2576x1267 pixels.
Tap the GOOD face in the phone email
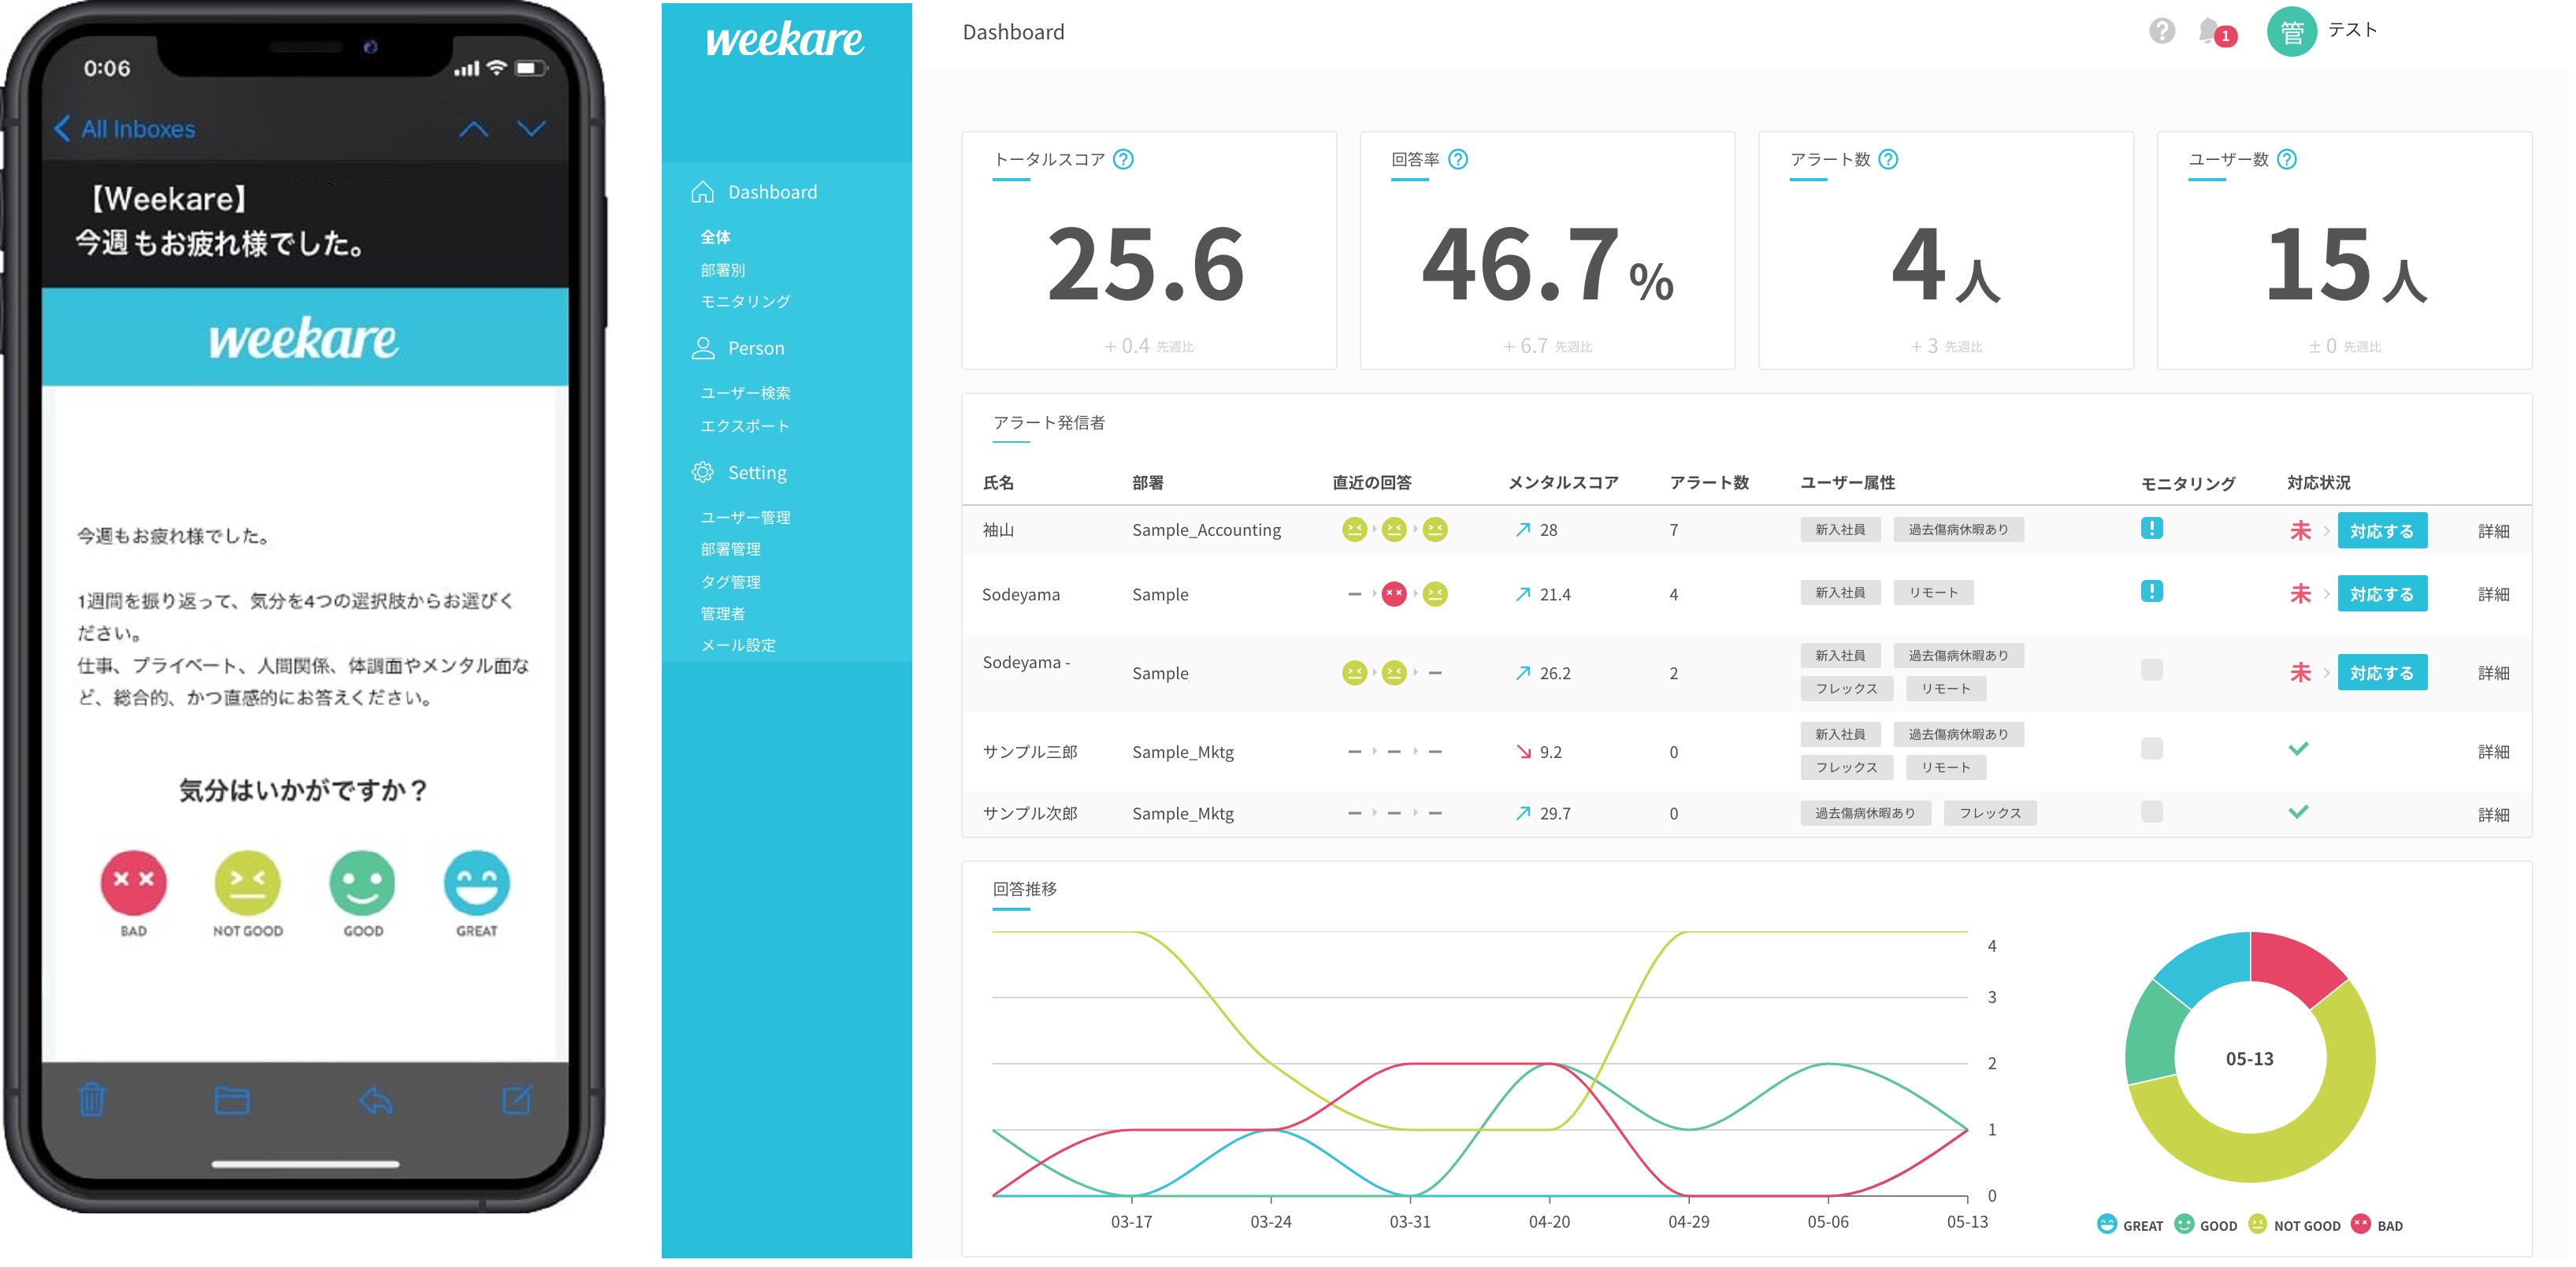(x=362, y=882)
